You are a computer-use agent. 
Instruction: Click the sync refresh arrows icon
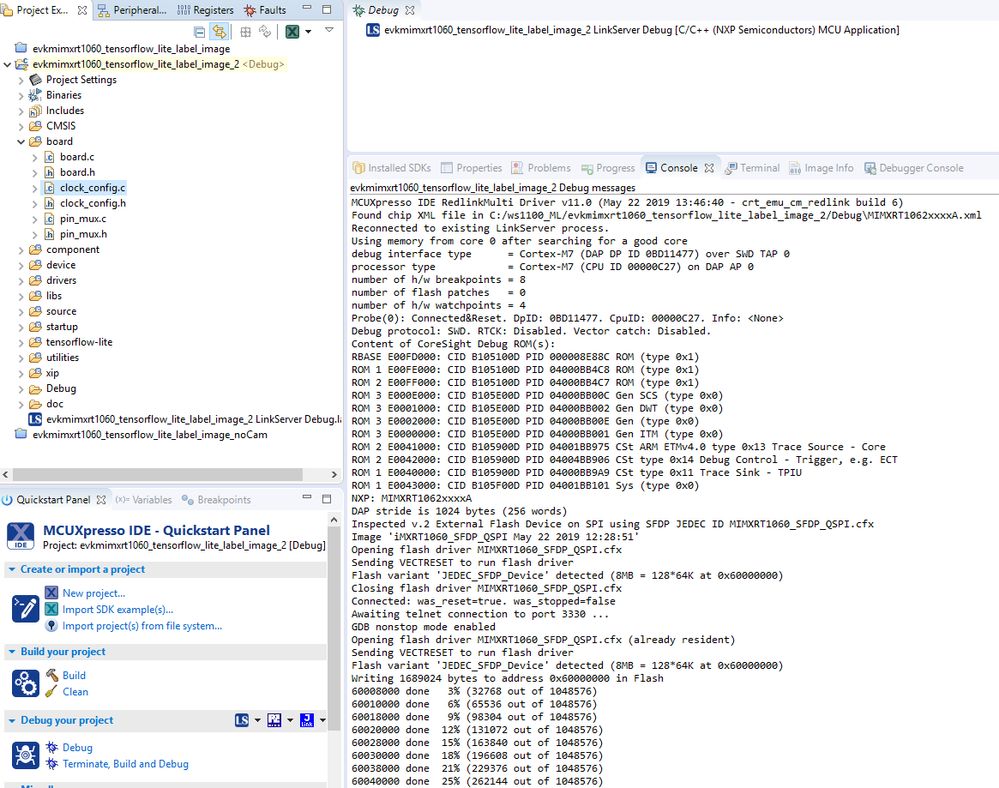click(265, 31)
